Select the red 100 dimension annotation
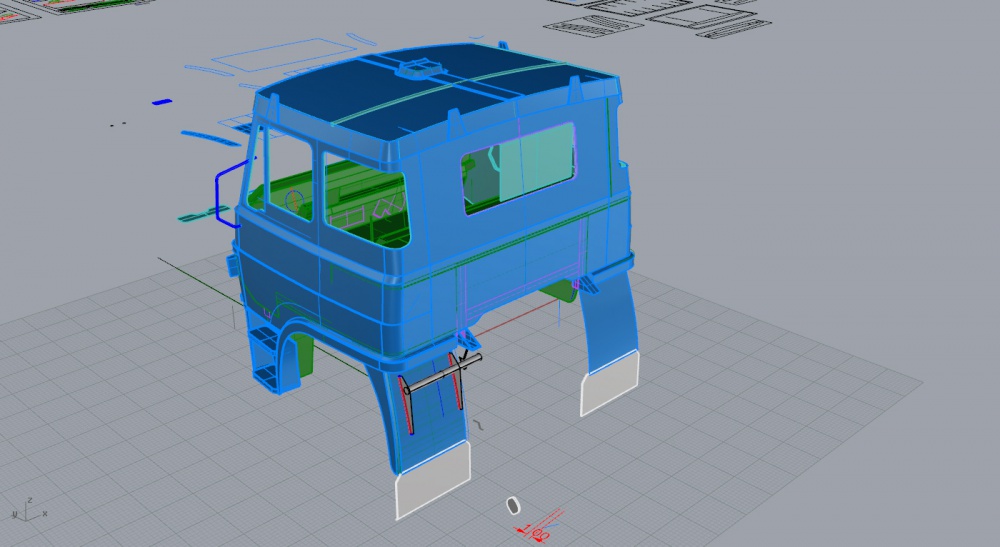Screen dimensions: 1000x547 [x=538, y=525]
